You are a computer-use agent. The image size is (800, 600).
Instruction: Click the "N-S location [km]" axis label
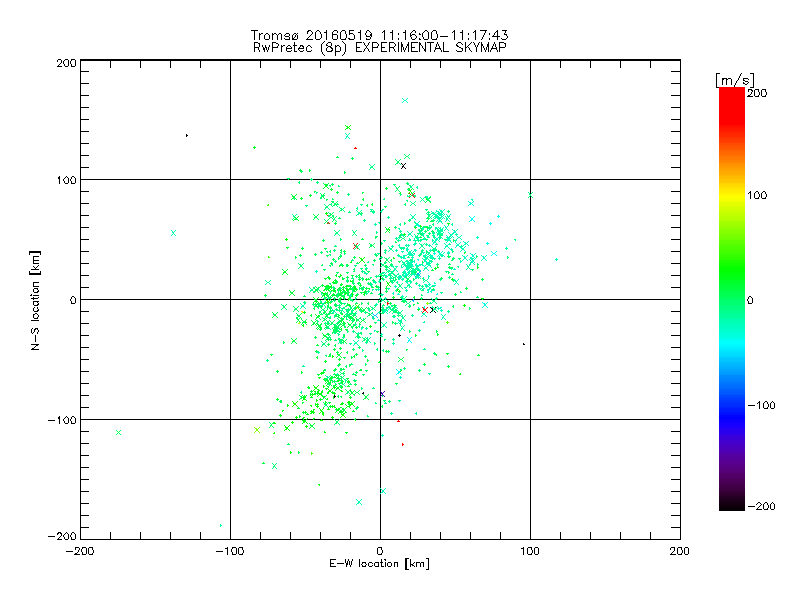click(35, 300)
